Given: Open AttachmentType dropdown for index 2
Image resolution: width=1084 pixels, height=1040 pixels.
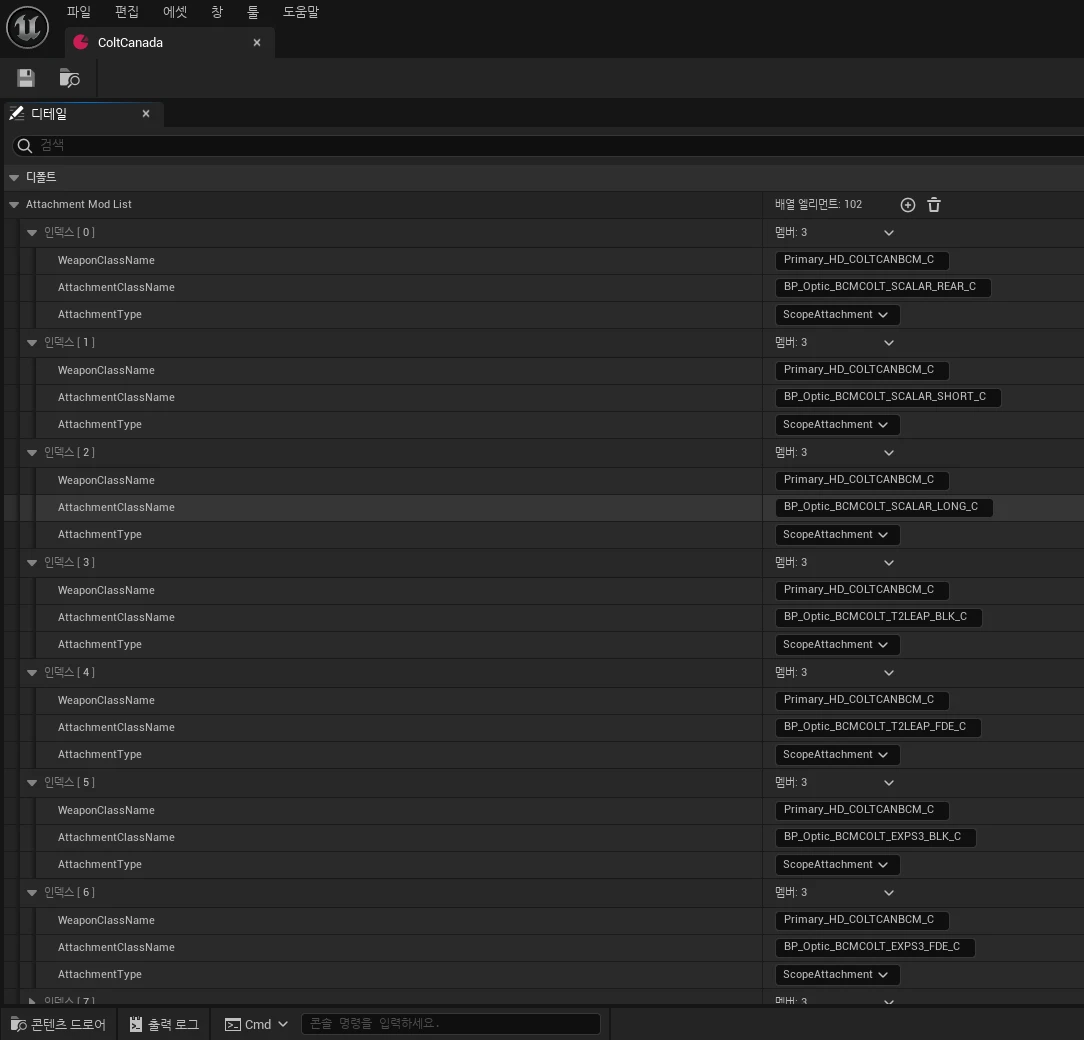Looking at the screenshot, I should coord(836,535).
